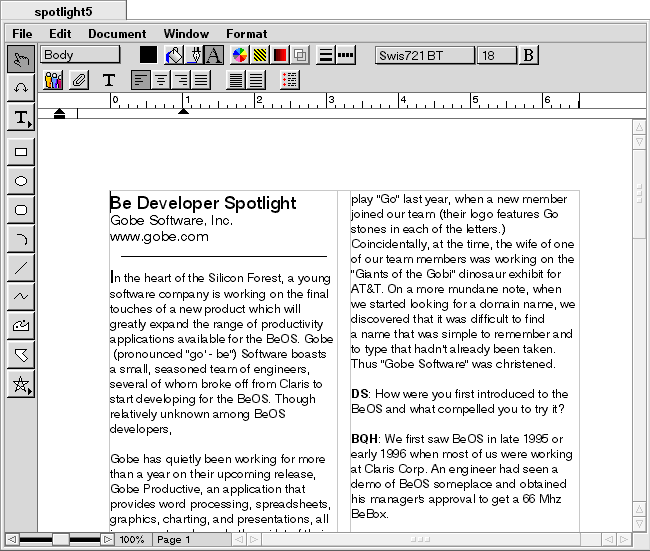The image size is (650, 551).
Task: Click the overlapping squares transparency icon
Action: 300,55
